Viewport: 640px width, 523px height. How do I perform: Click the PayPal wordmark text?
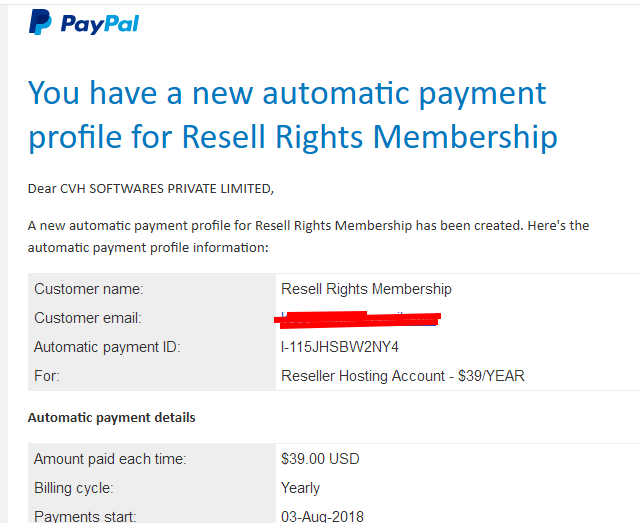pos(100,24)
